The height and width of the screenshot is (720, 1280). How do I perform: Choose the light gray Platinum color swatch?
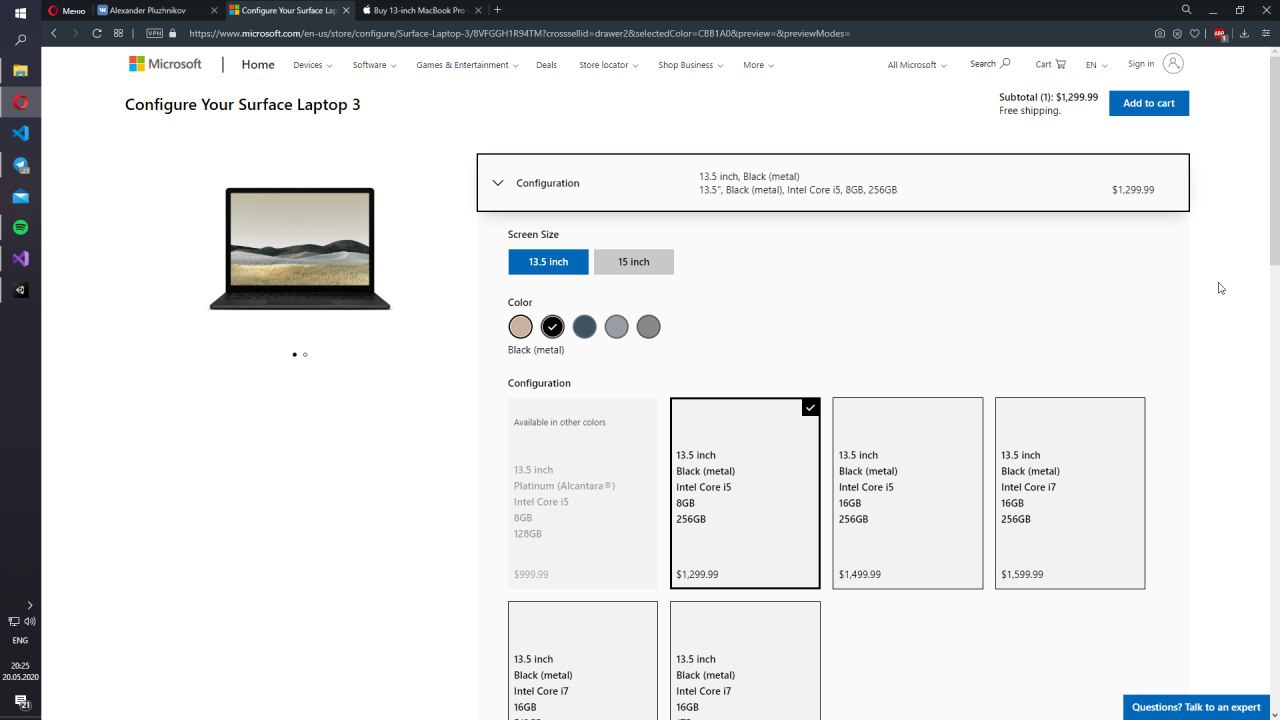616,327
